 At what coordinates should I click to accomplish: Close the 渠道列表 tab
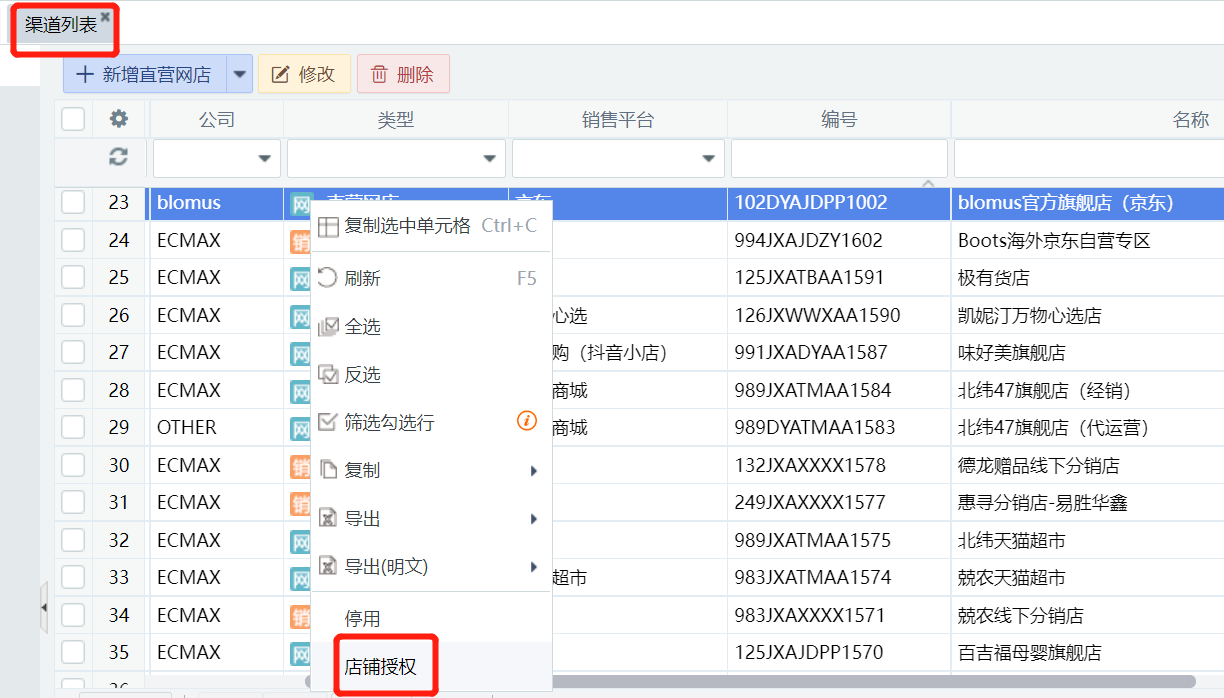coord(105,16)
